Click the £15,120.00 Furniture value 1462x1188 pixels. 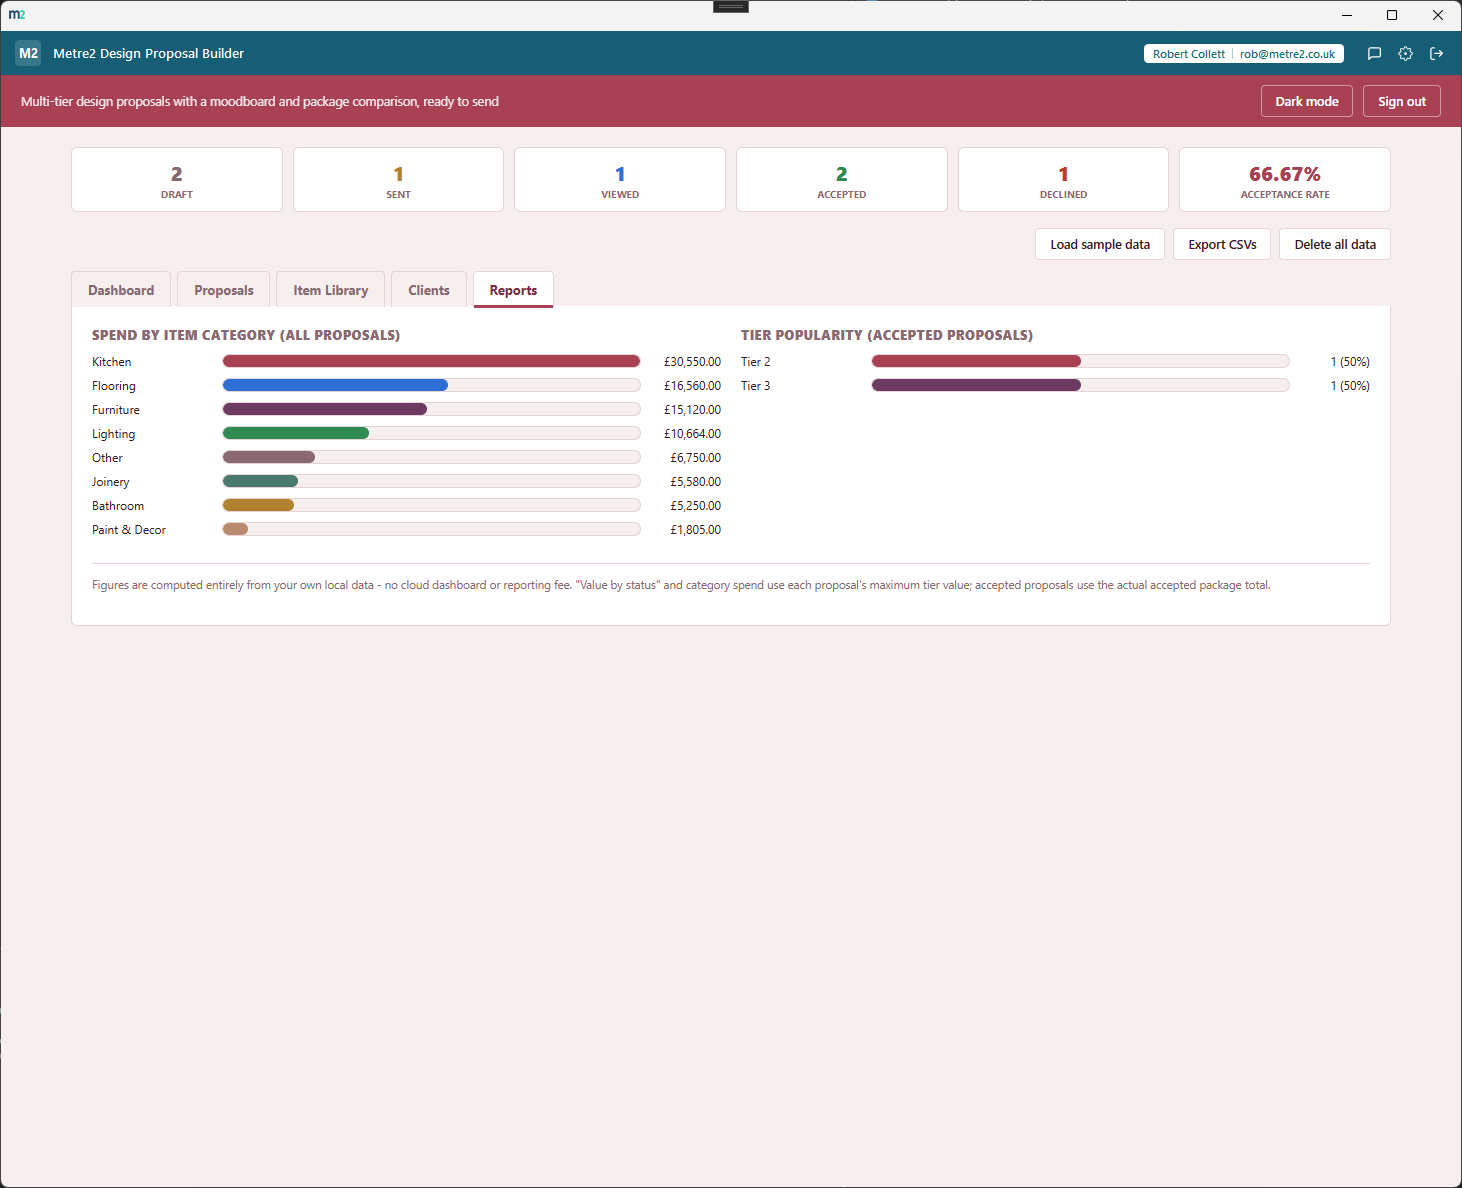pos(692,410)
